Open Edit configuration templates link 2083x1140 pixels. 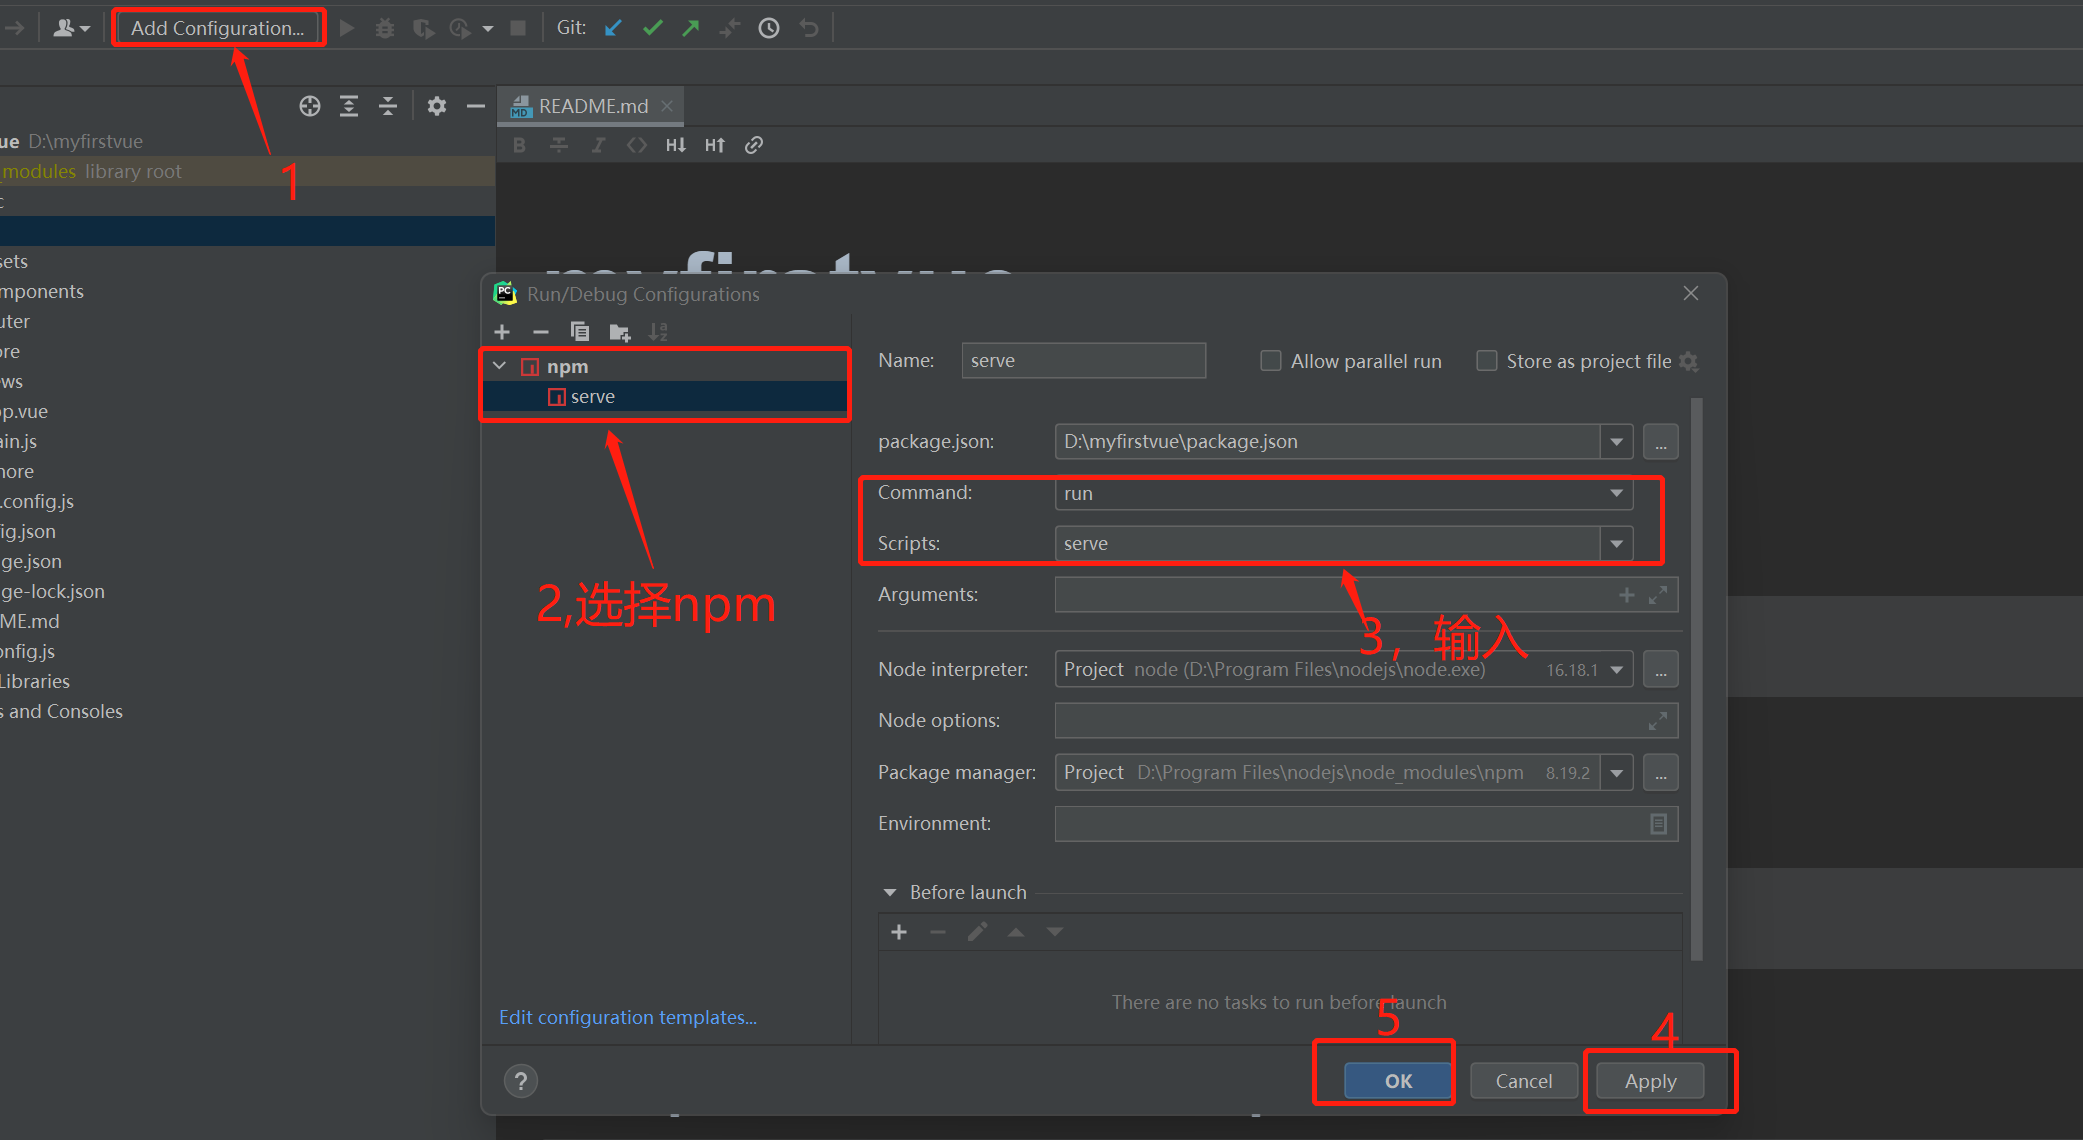pos(628,1017)
